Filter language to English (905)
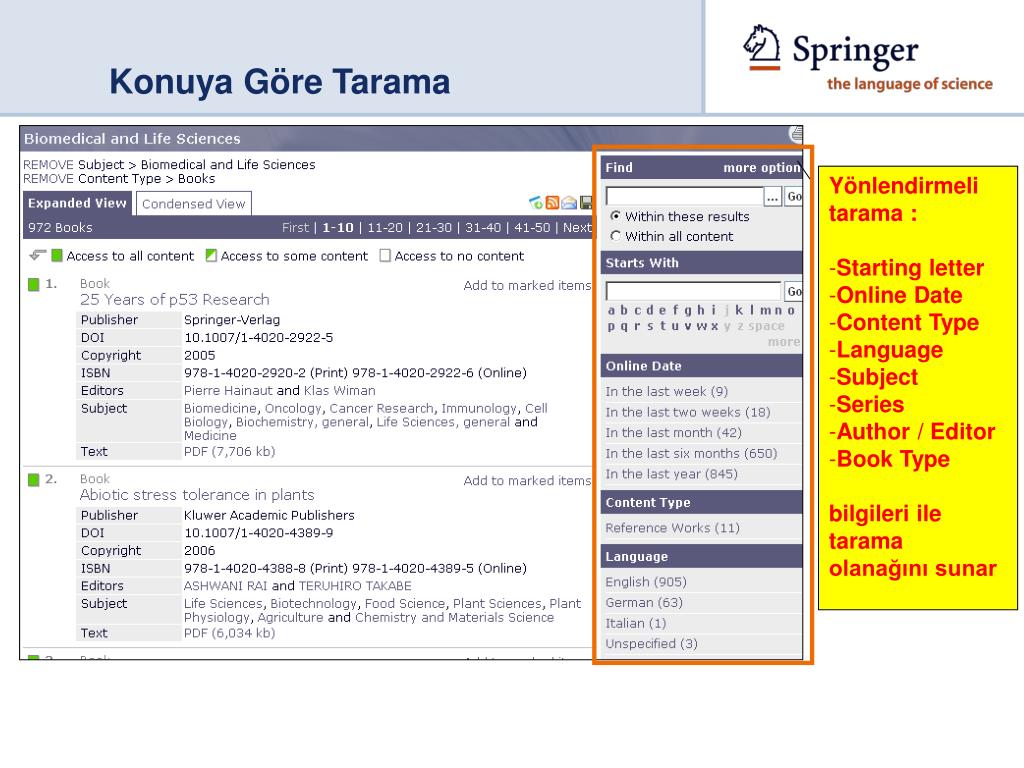 tap(646, 582)
